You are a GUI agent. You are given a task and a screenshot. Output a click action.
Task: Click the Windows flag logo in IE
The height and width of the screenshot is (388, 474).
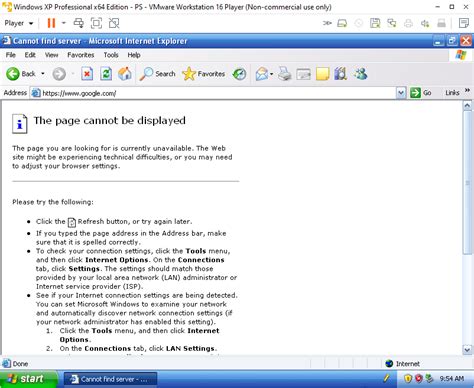461,55
